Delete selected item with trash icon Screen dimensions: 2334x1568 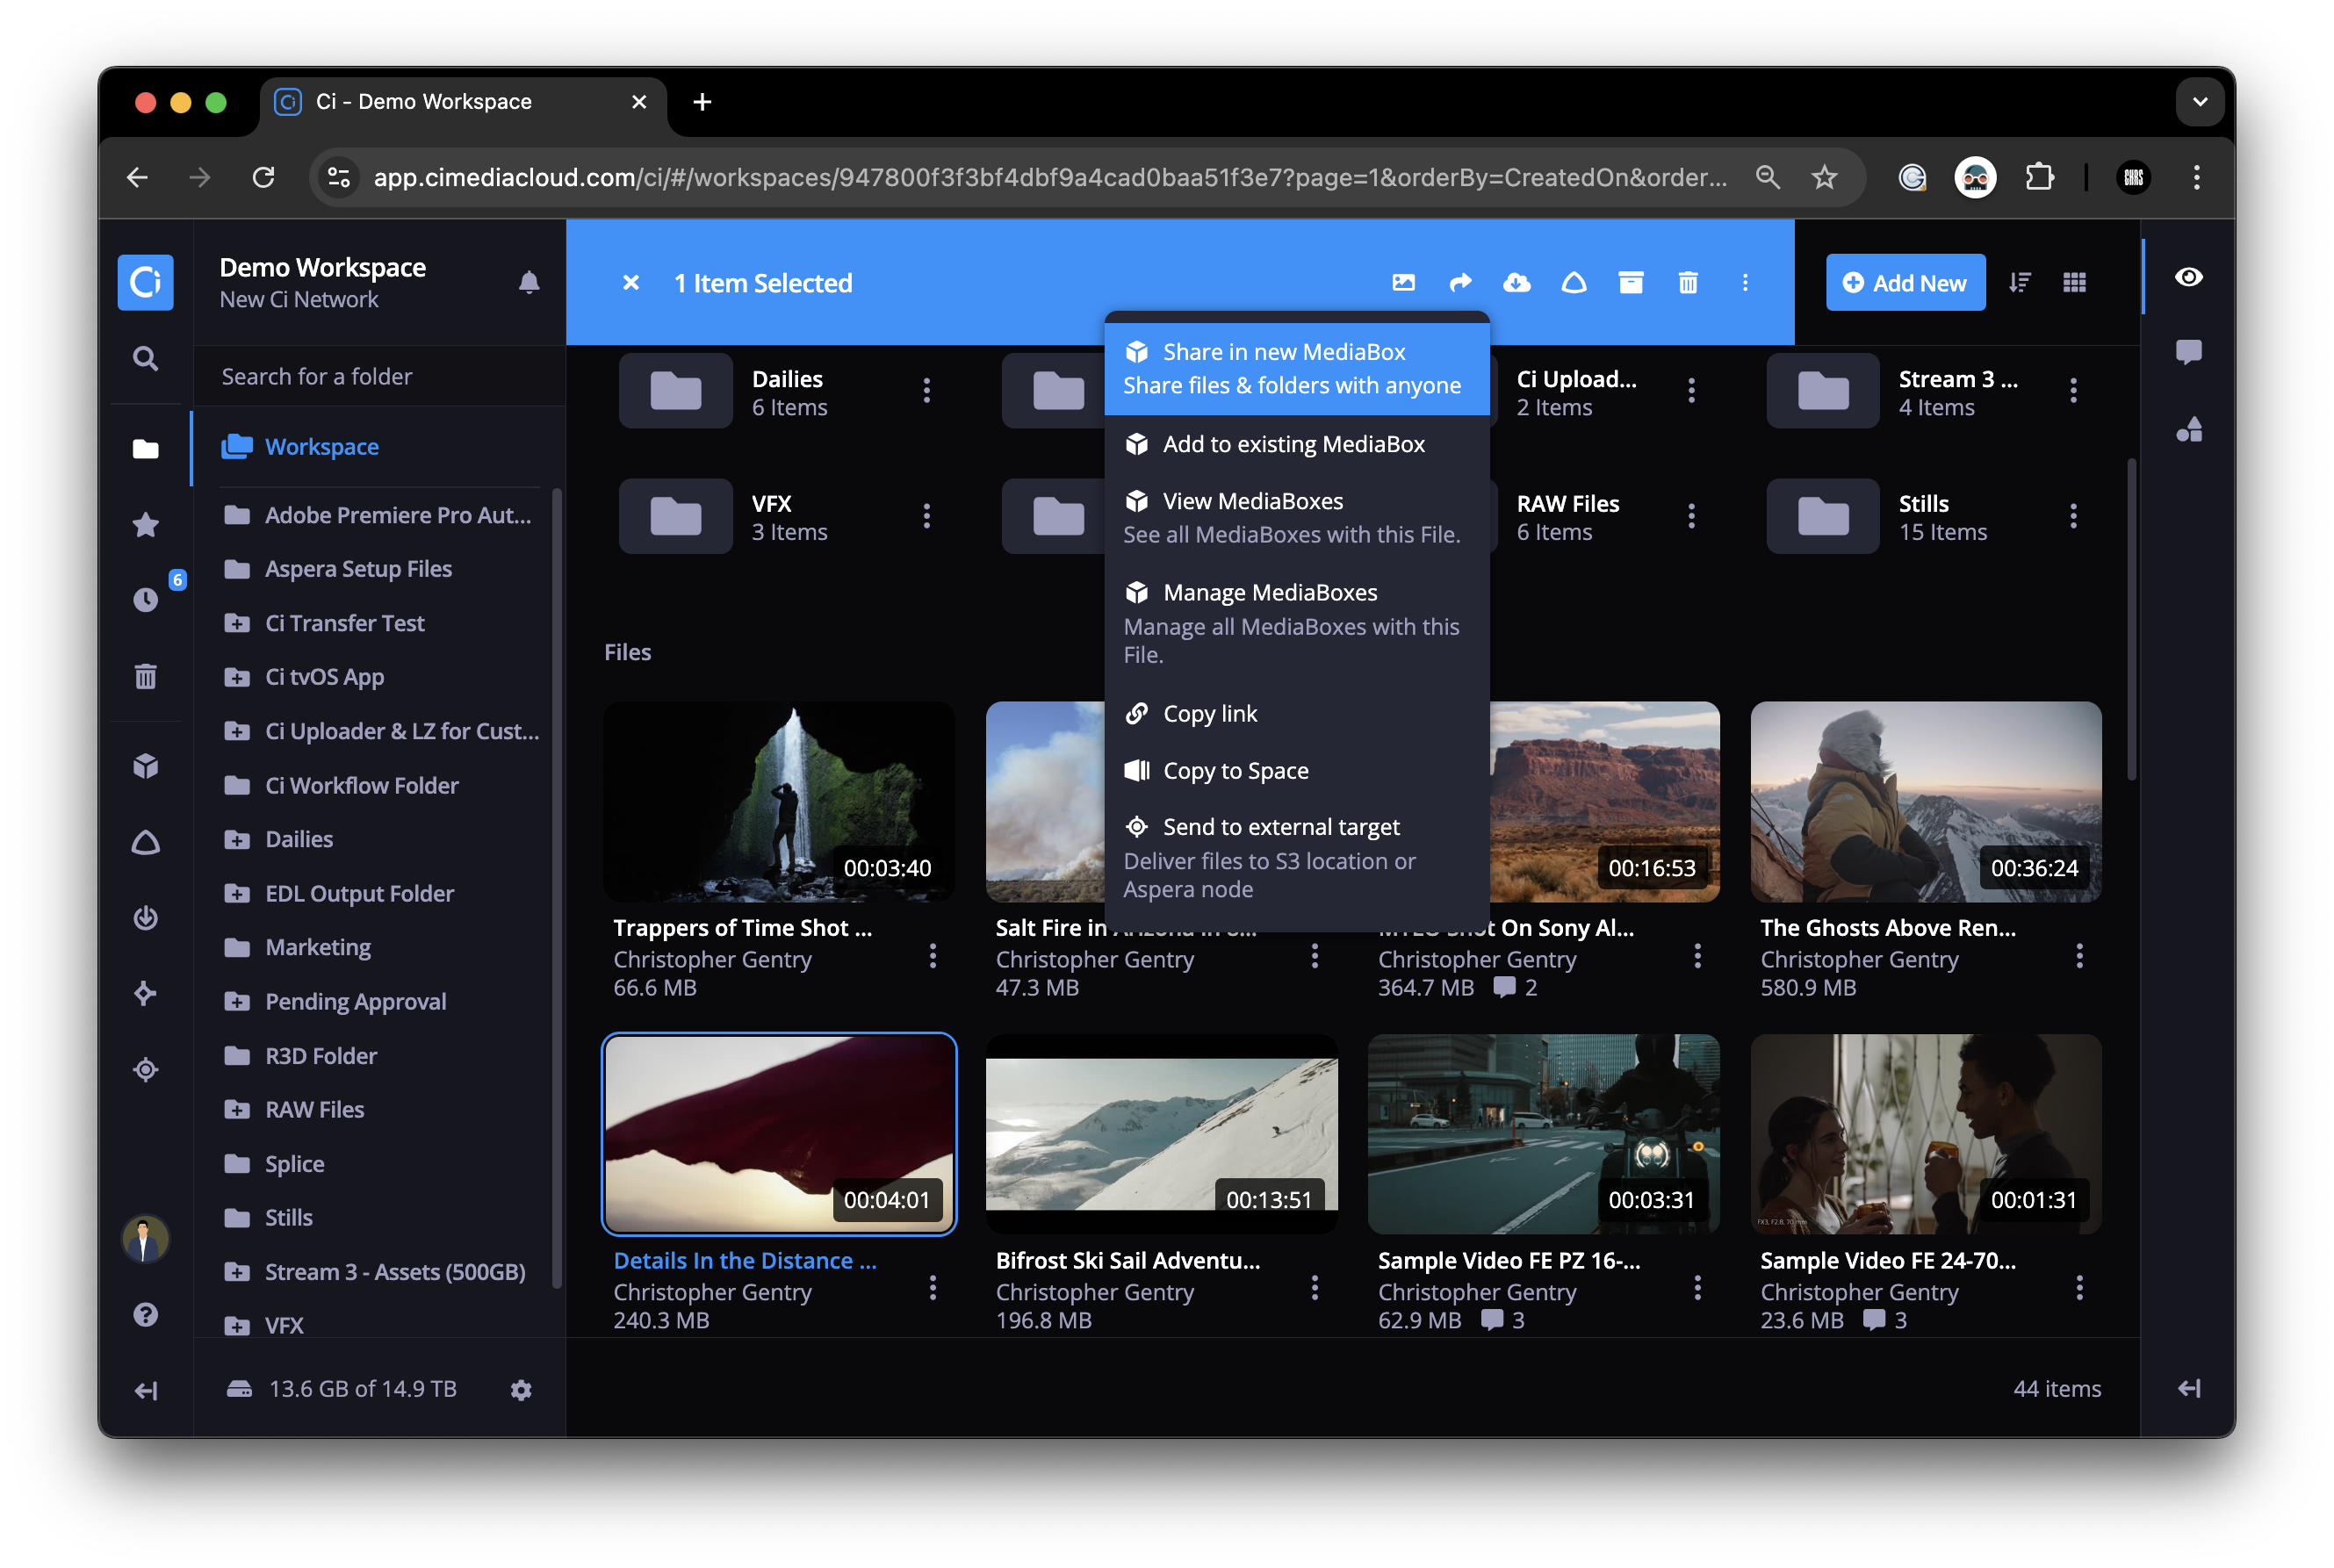pos(1688,283)
